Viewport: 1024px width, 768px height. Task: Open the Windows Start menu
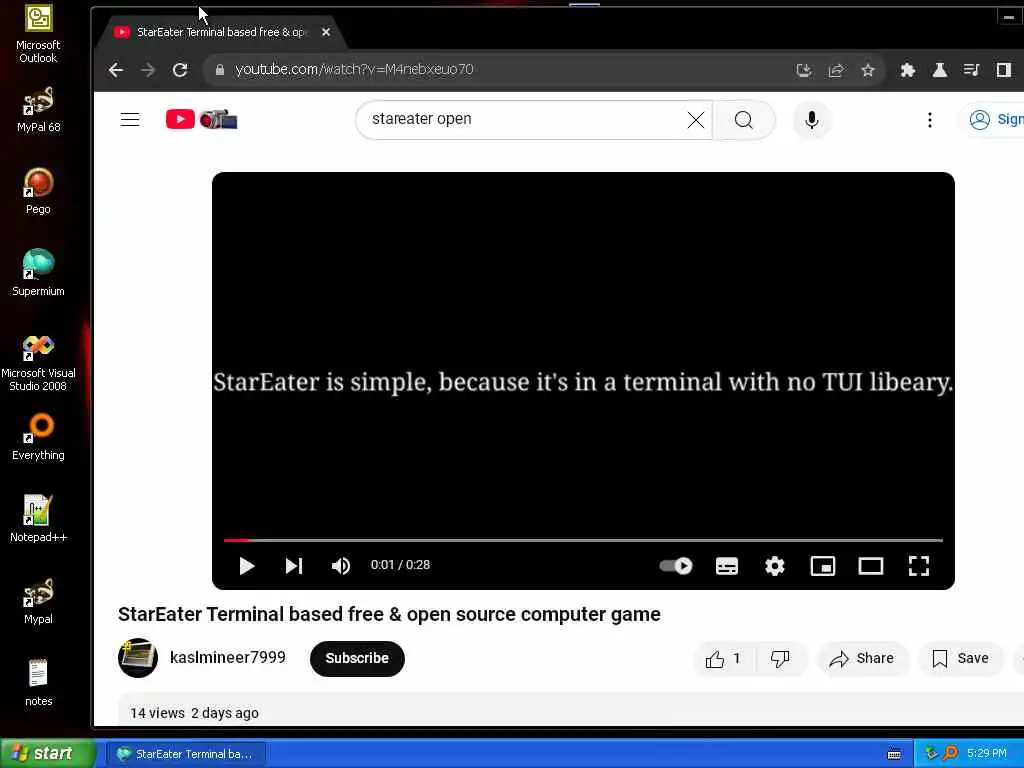48,753
